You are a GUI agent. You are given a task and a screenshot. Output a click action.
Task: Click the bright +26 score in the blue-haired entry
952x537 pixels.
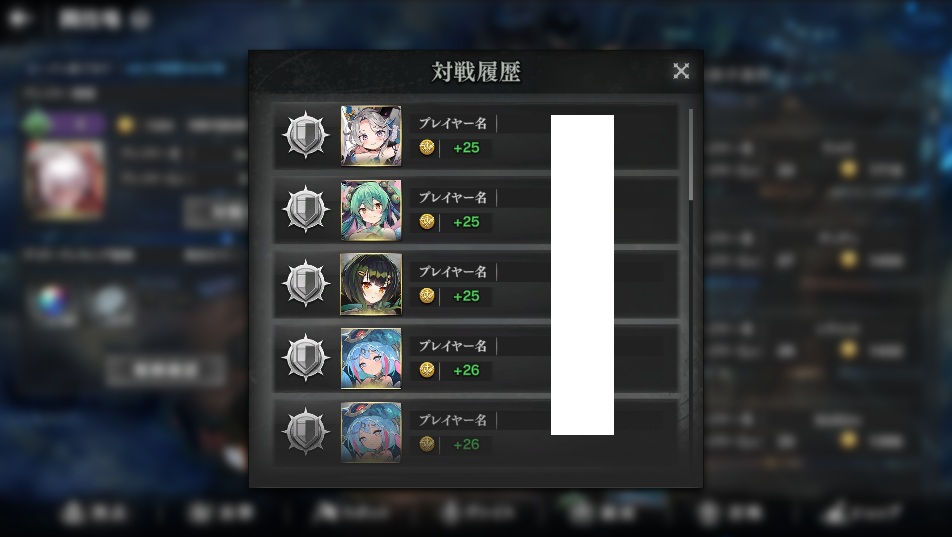click(466, 370)
